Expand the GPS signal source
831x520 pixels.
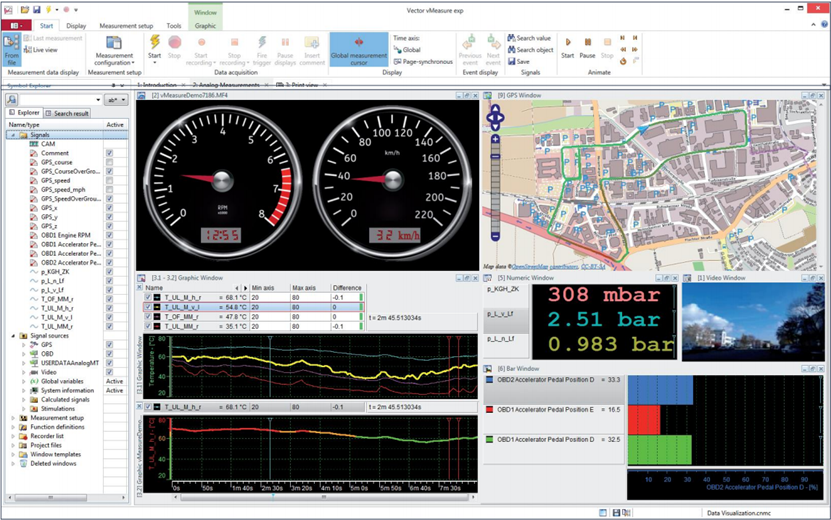pyautogui.click(x=23, y=345)
